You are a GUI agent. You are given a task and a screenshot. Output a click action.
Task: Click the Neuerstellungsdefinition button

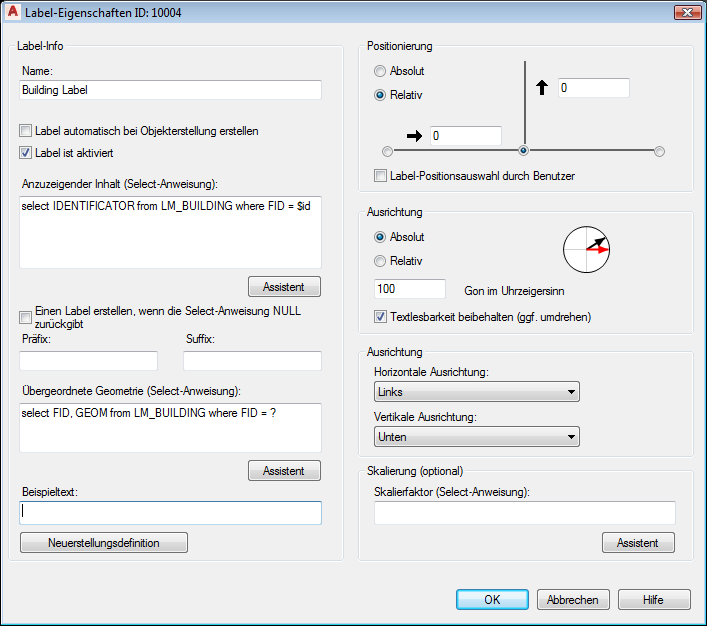pos(104,543)
